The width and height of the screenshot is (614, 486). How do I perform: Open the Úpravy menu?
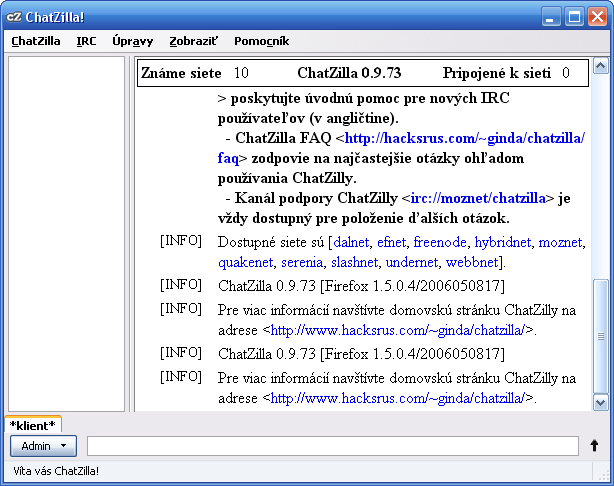click(x=132, y=41)
